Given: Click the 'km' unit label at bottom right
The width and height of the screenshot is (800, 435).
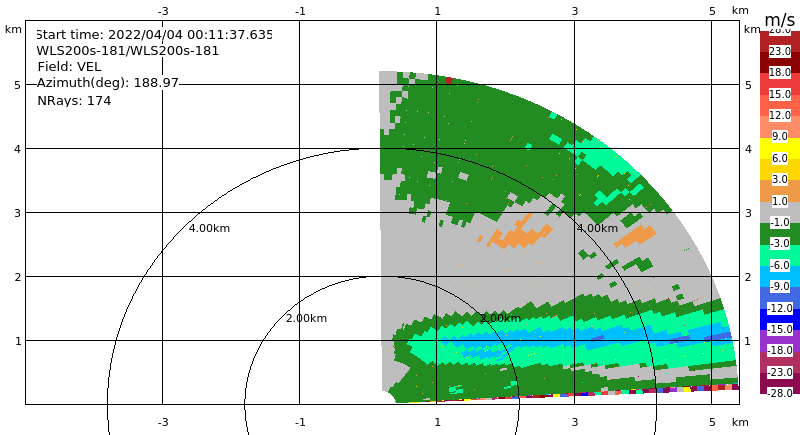Looking at the screenshot, I should pyautogui.click(x=740, y=422).
